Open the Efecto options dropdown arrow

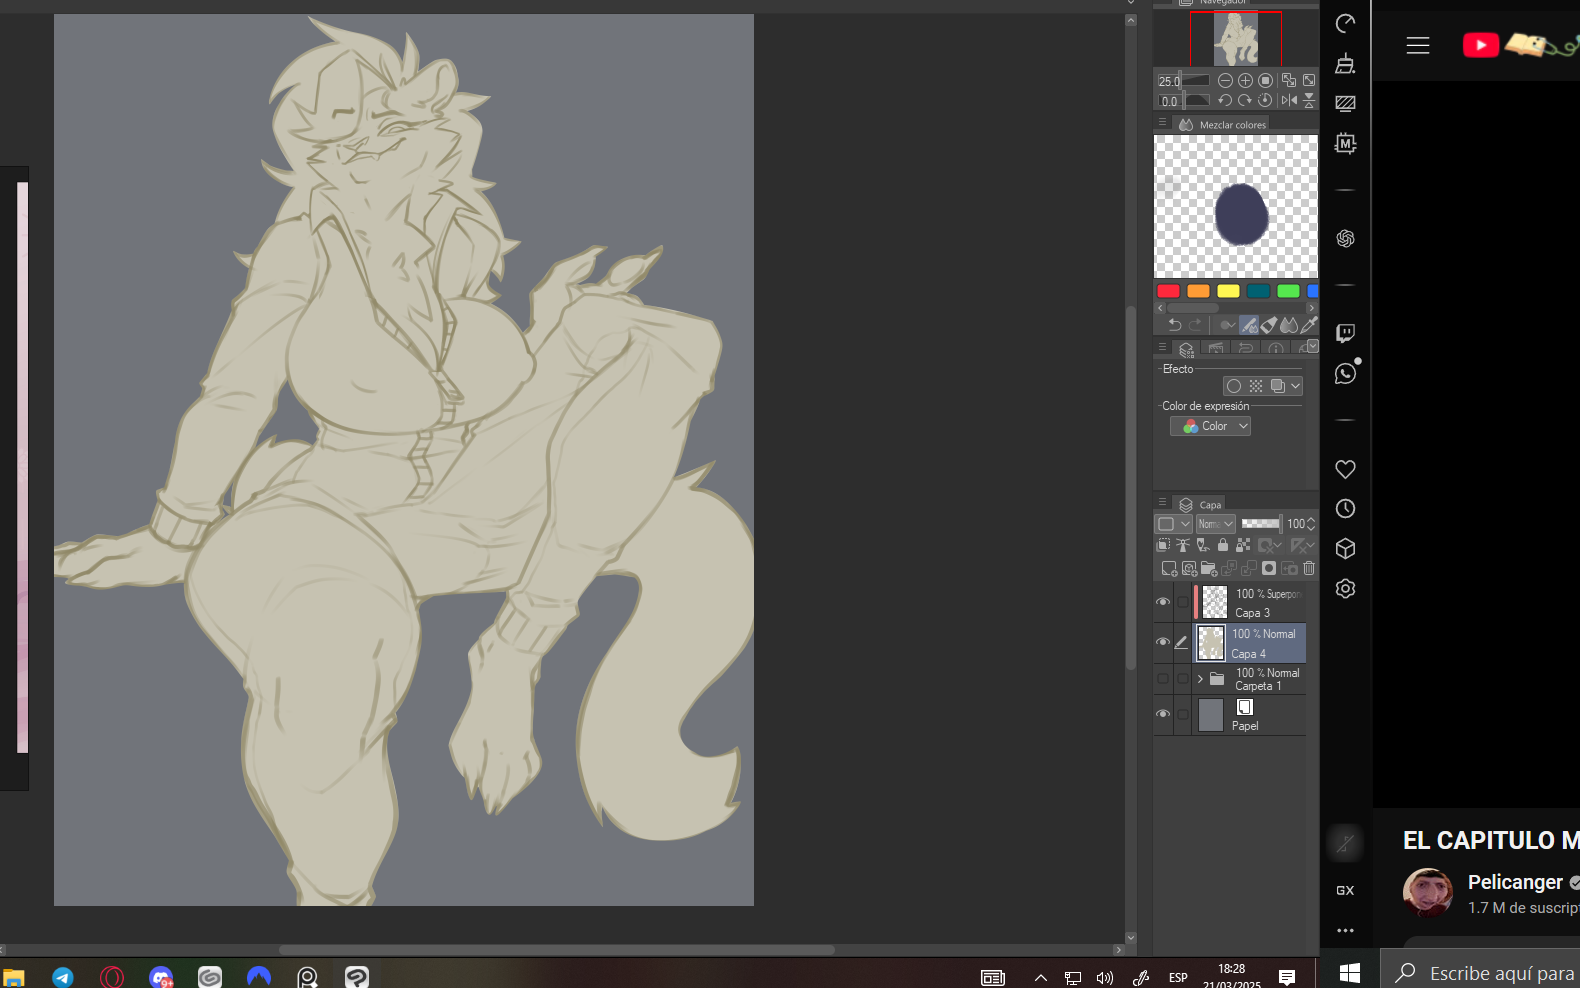[1296, 386]
